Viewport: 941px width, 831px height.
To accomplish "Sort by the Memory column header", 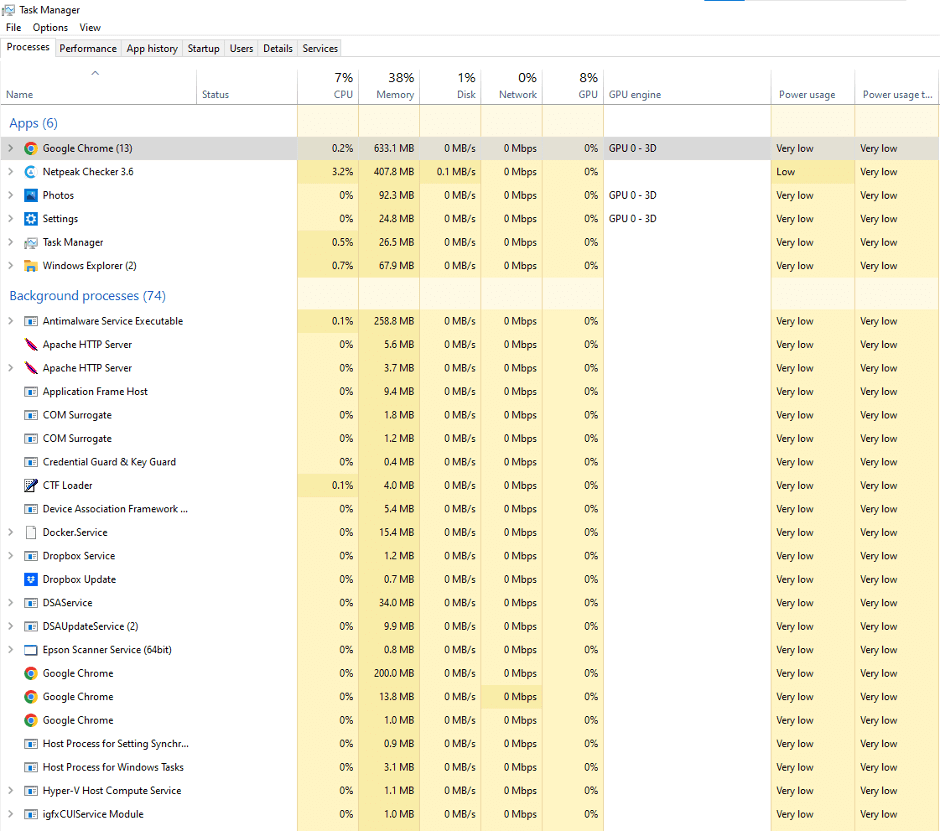I will [389, 86].
